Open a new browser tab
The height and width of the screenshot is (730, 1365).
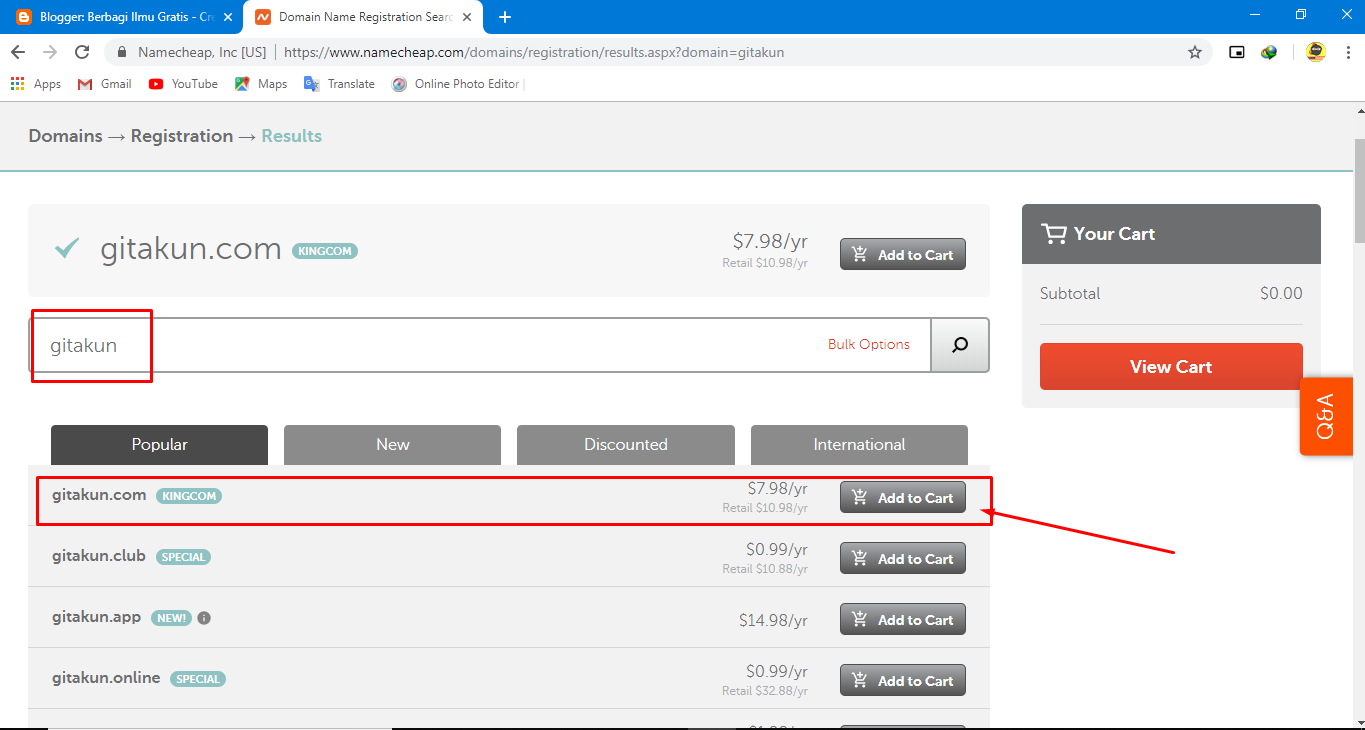point(505,17)
